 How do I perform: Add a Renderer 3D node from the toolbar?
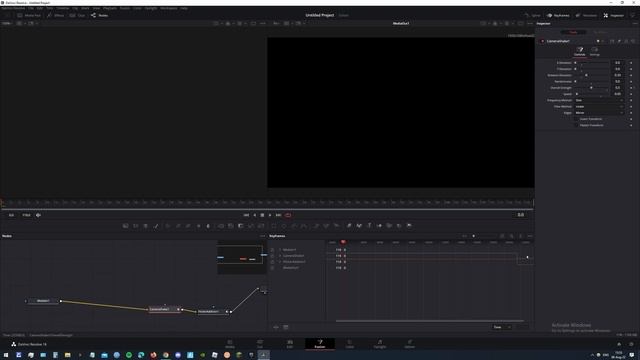[x=409, y=226]
